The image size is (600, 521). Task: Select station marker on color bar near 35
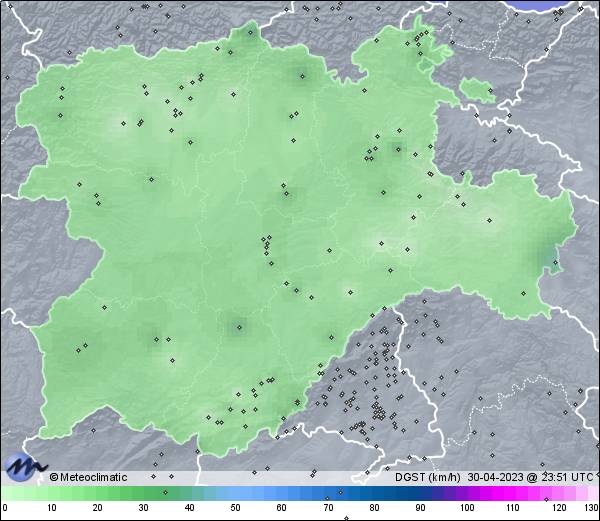click(x=165, y=492)
